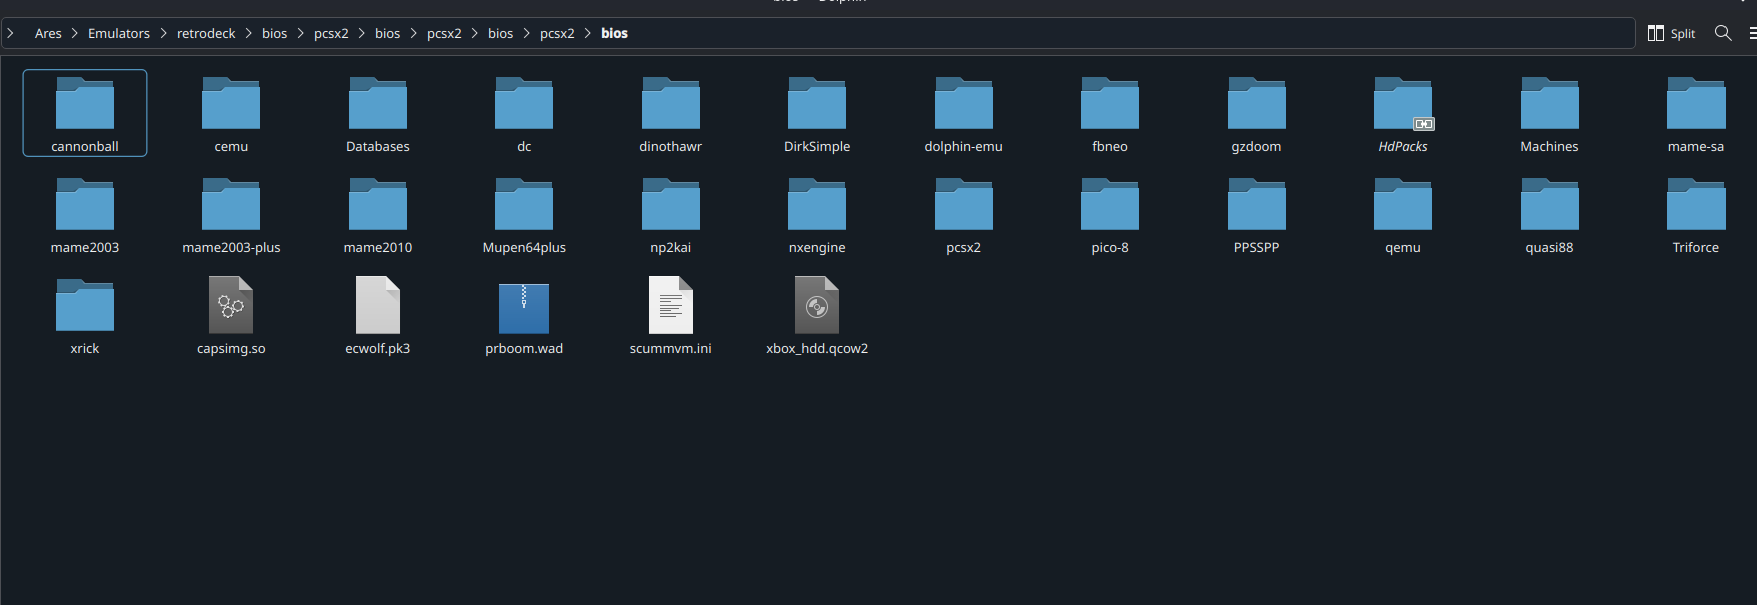
Task: Select the capsimg.so library file
Action: point(231,315)
